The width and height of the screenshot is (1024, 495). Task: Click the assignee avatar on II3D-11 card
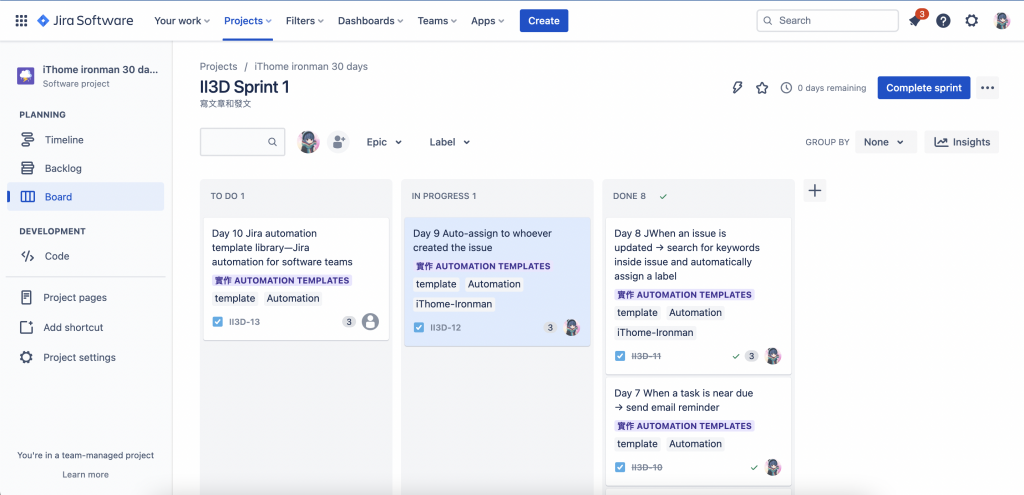pos(773,356)
